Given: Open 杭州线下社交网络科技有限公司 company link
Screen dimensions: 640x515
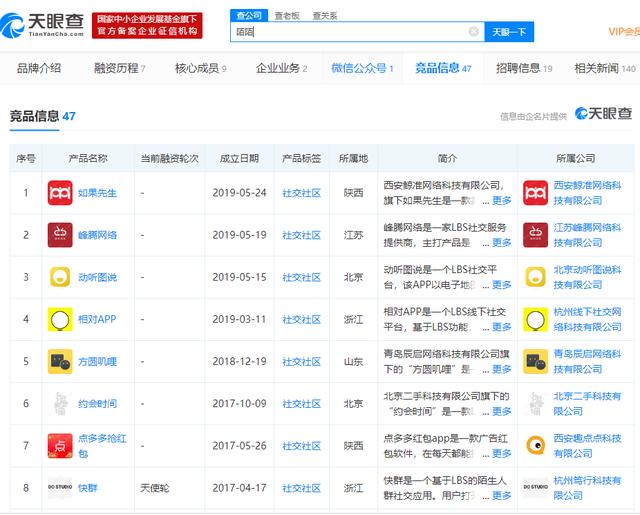Looking at the screenshot, I should click(x=587, y=320).
